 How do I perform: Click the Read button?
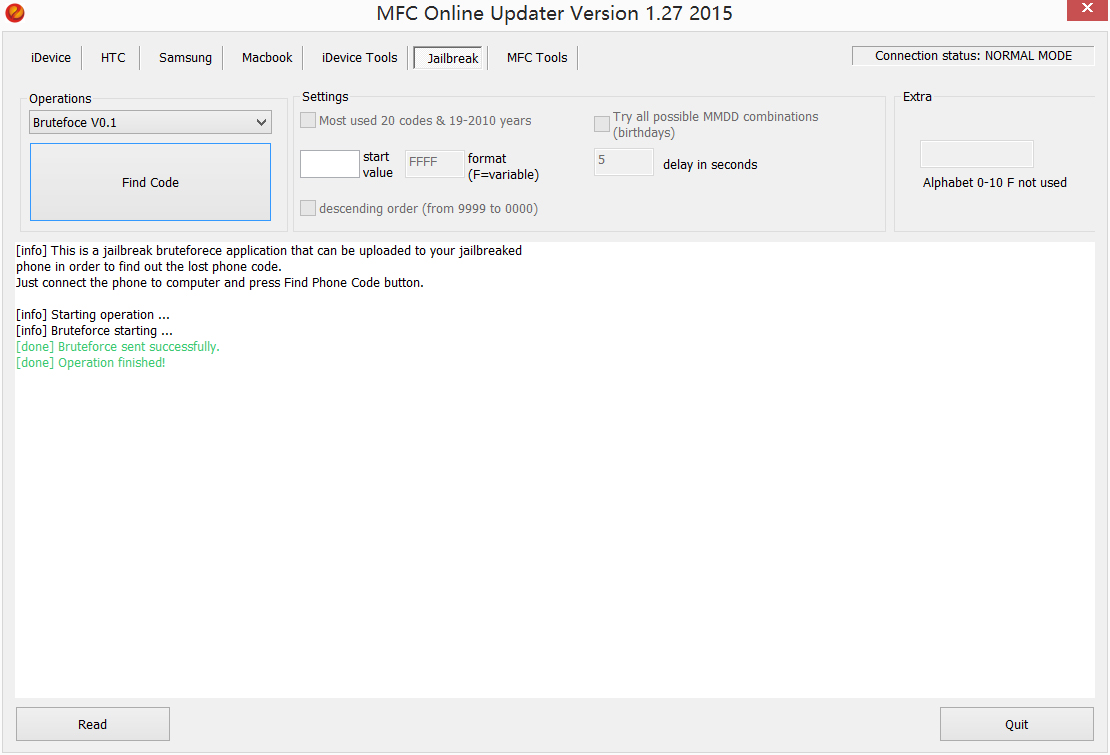[x=93, y=724]
